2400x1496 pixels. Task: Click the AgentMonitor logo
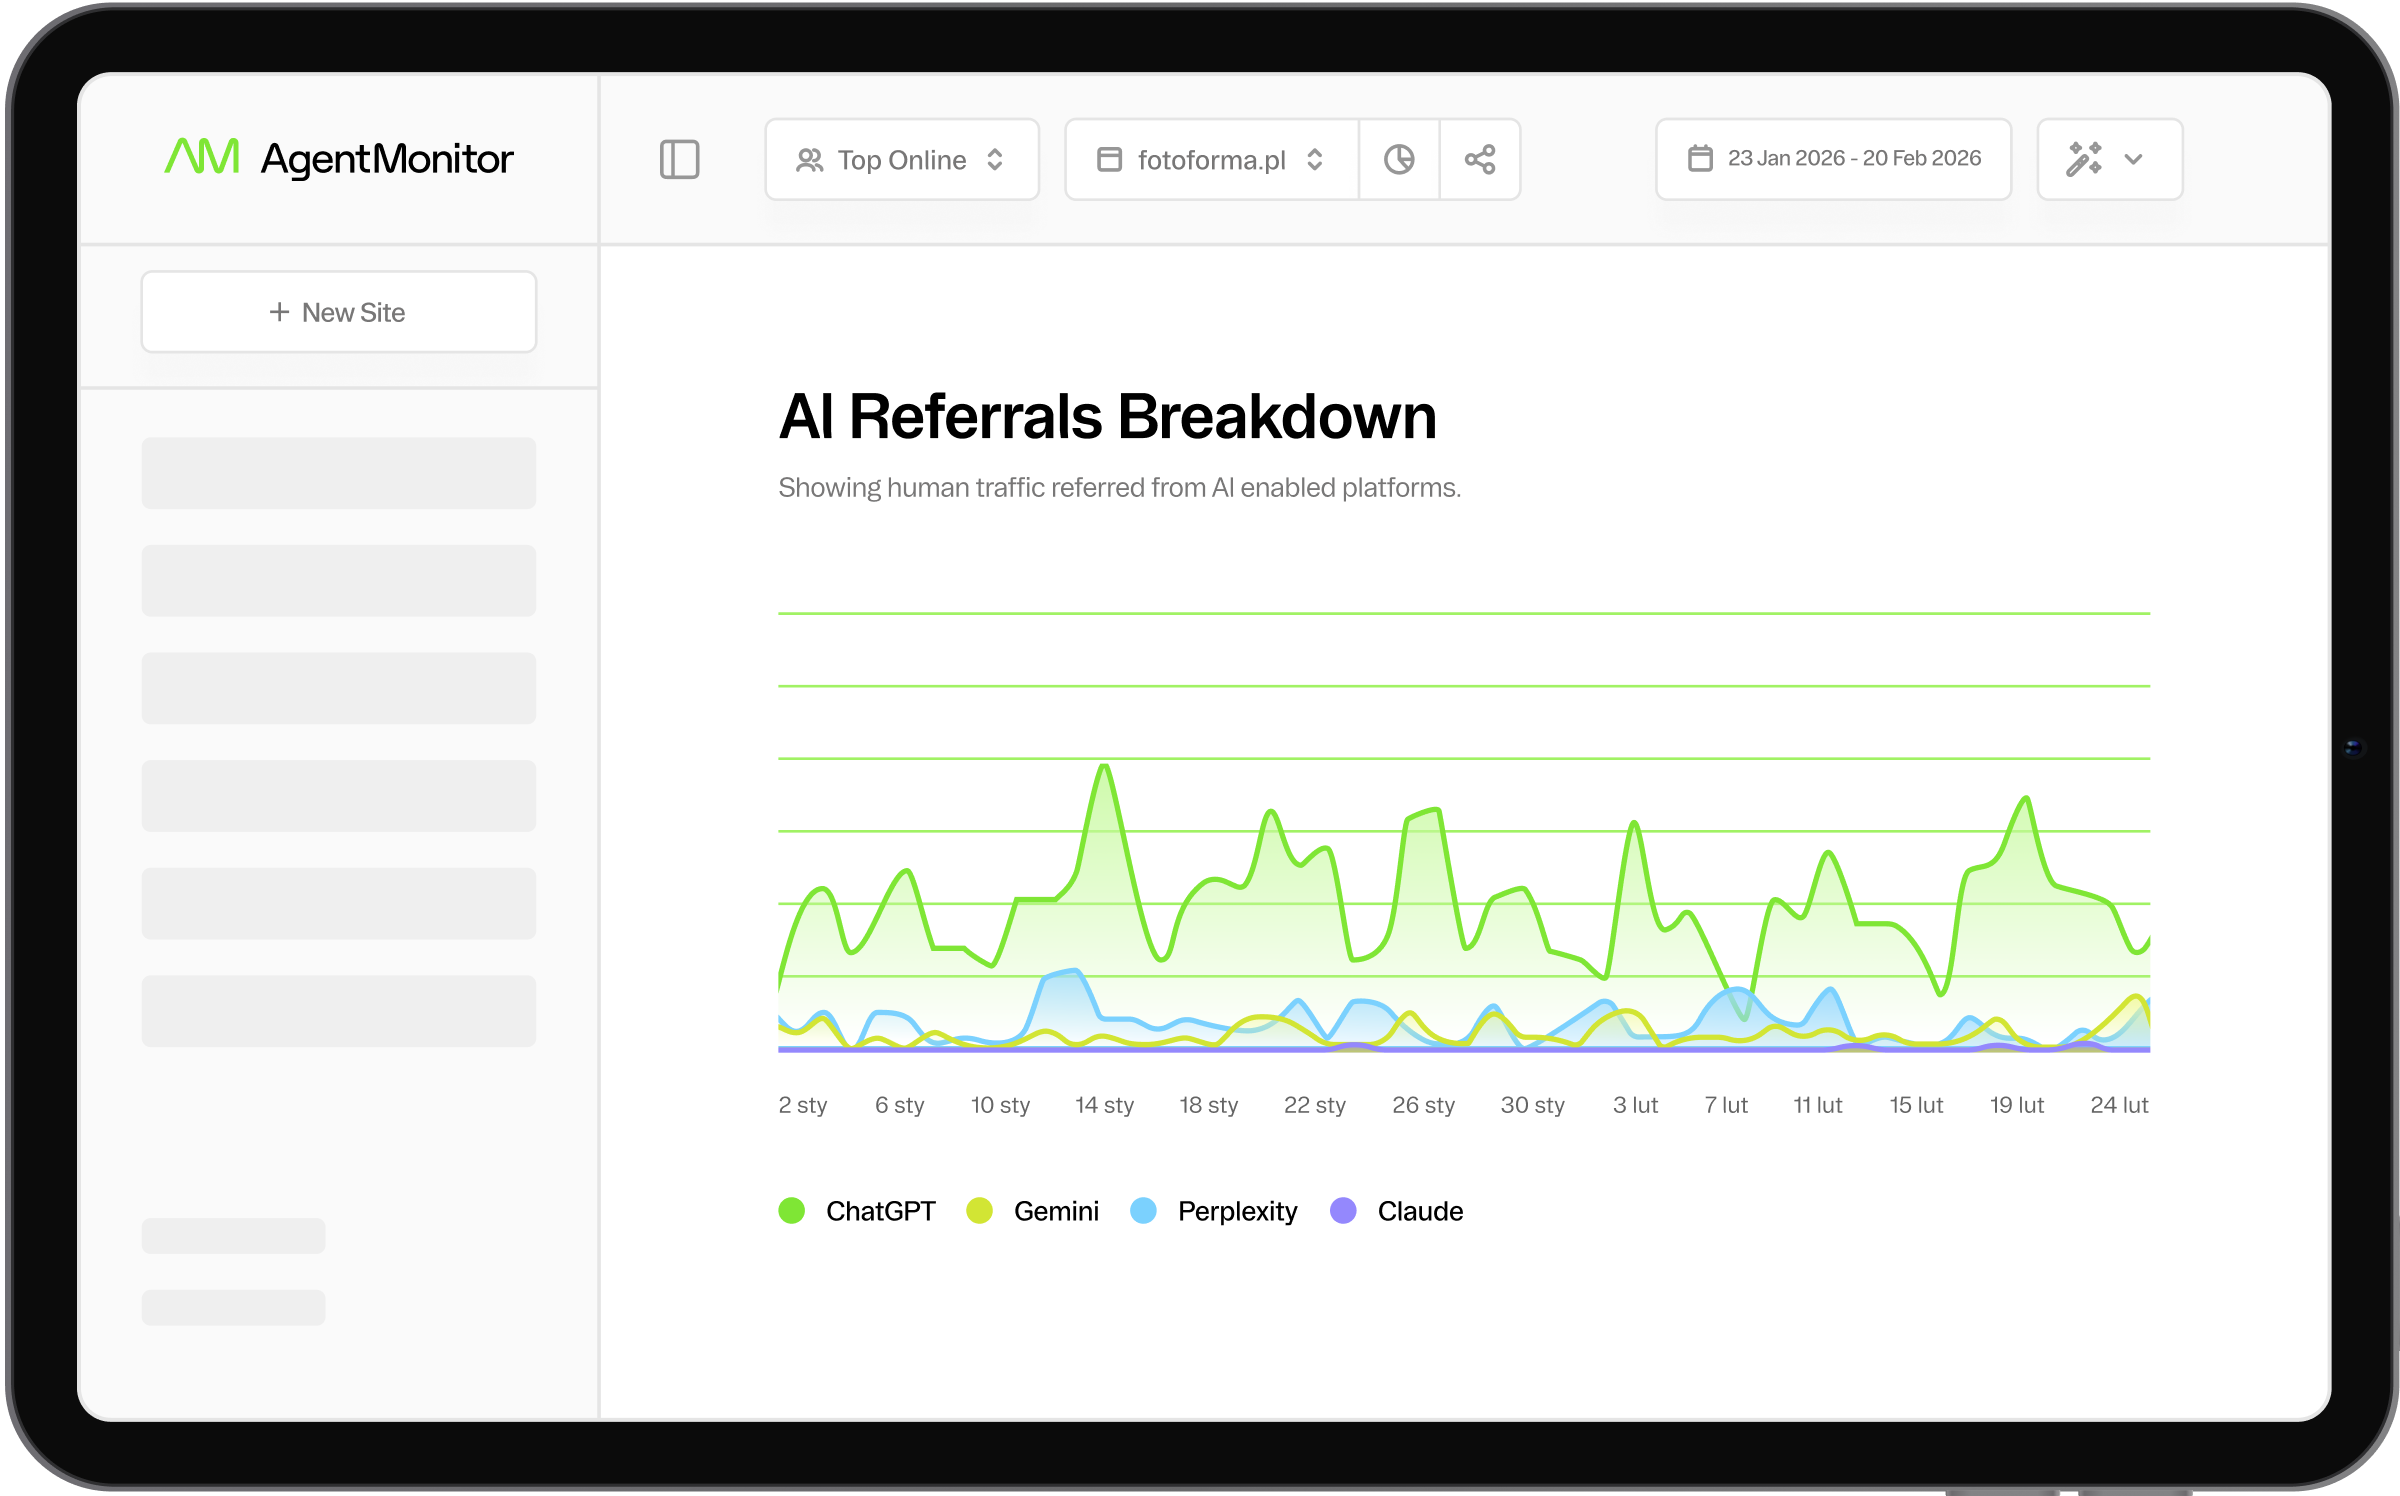(x=340, y=158)
